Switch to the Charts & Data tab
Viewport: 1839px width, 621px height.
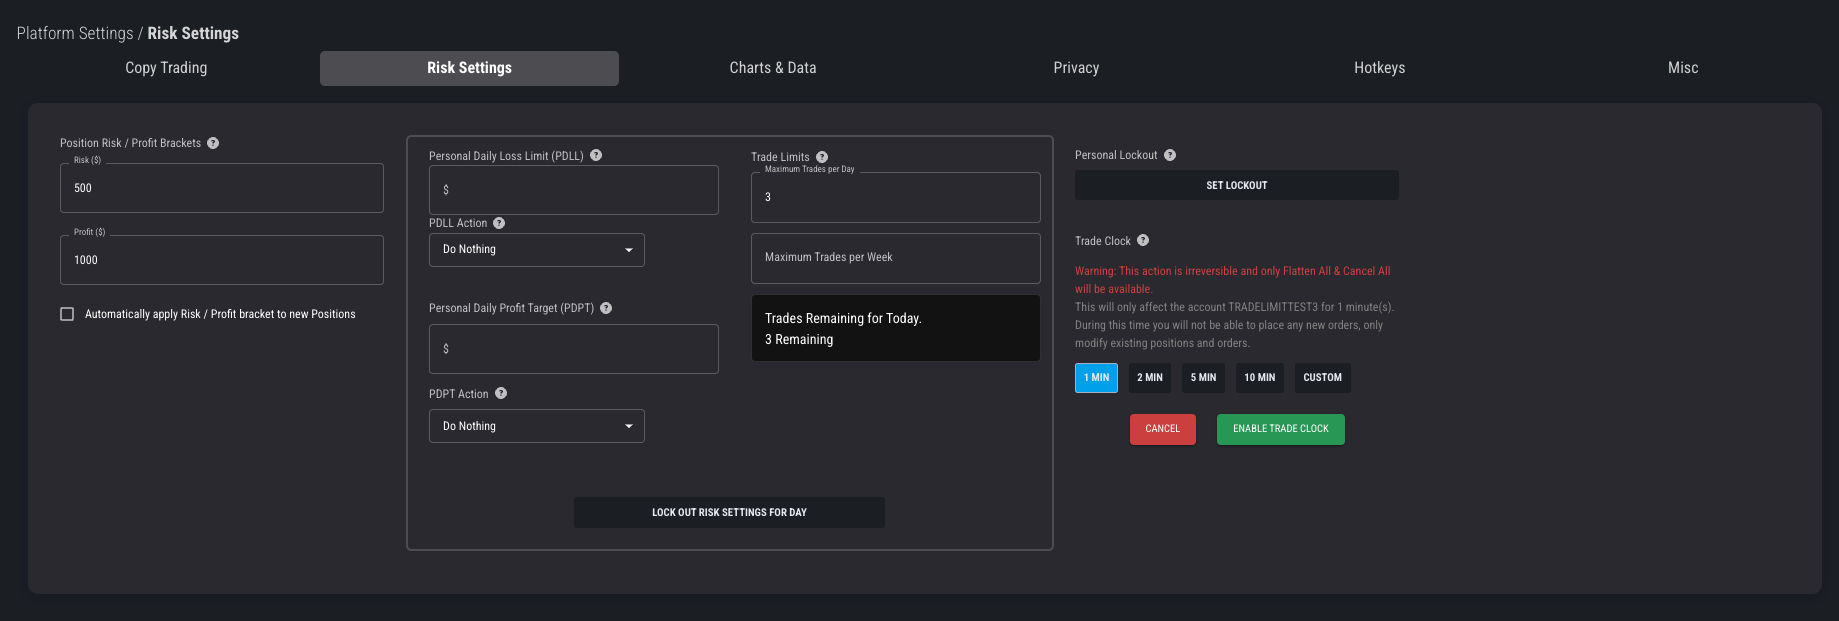(772, 68)
